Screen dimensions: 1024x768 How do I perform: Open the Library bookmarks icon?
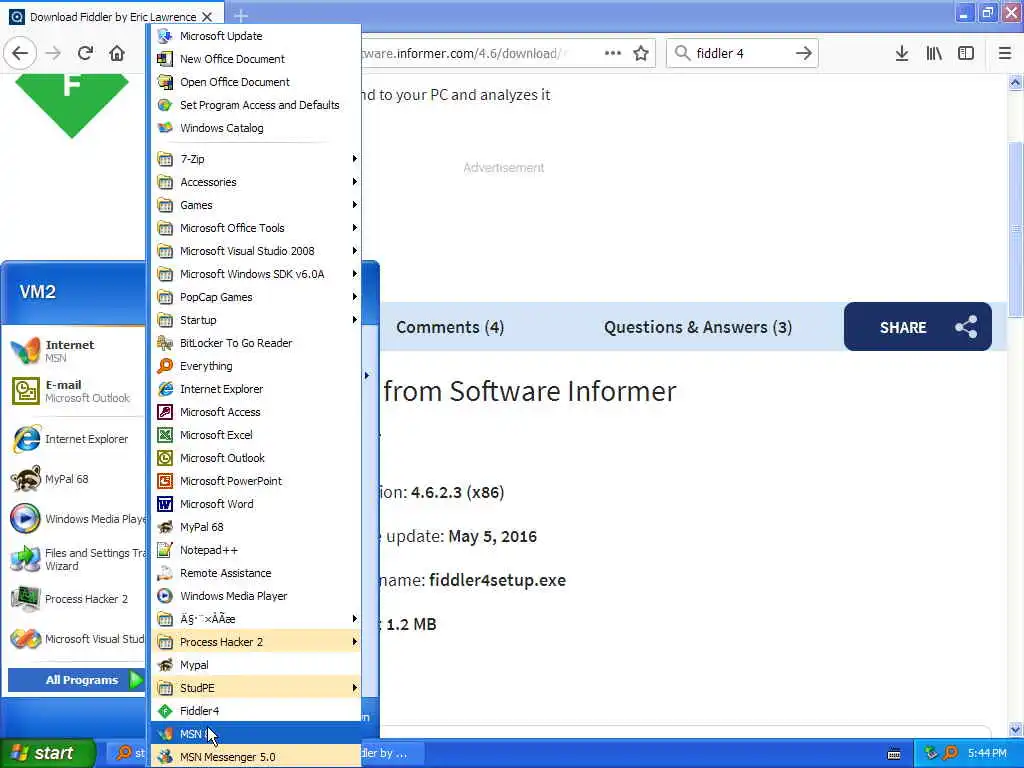[x=934, y=53]
